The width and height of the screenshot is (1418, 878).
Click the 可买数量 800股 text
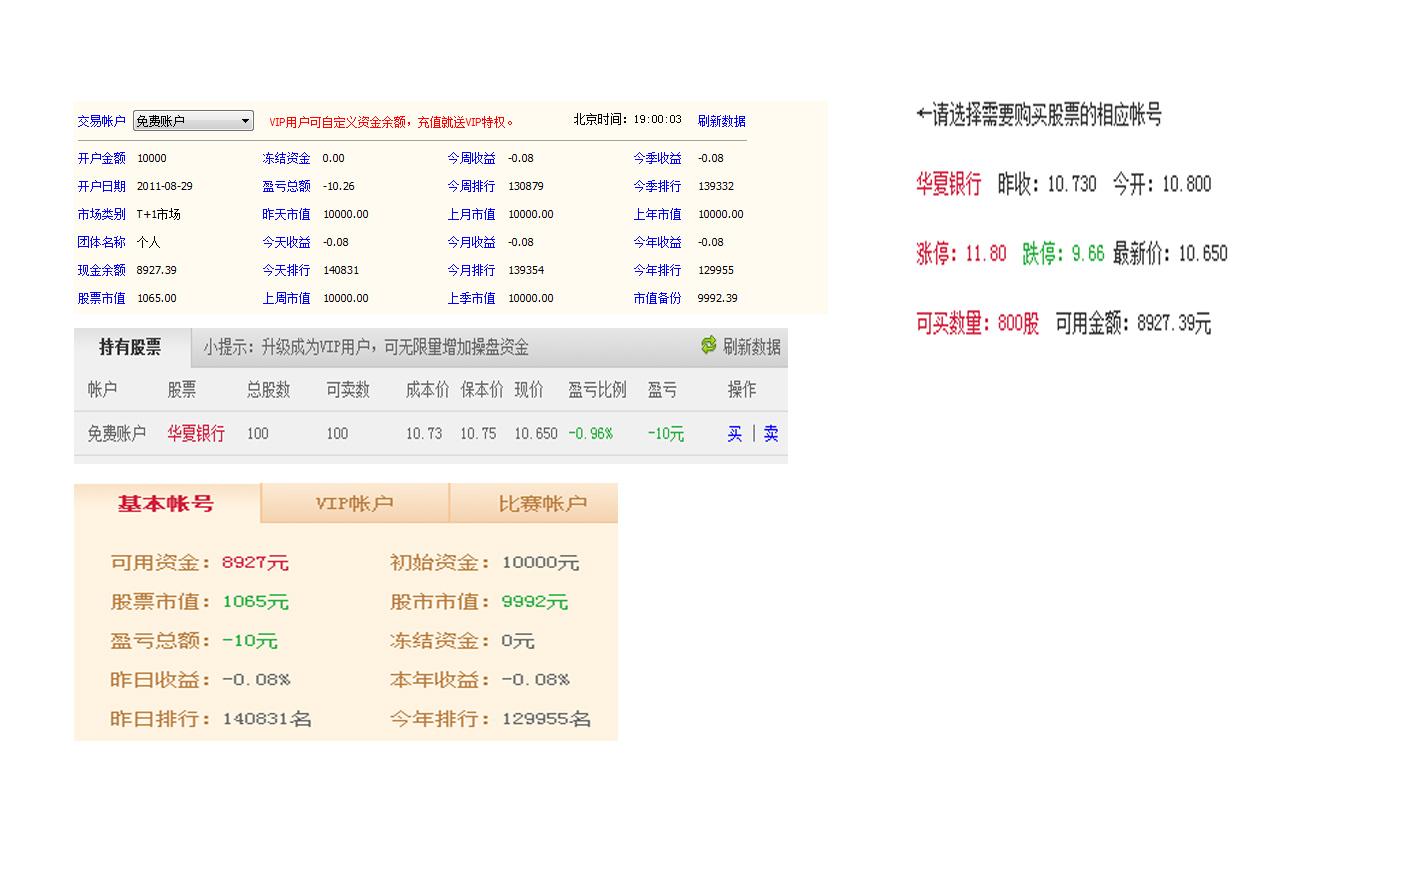[977, 323]
